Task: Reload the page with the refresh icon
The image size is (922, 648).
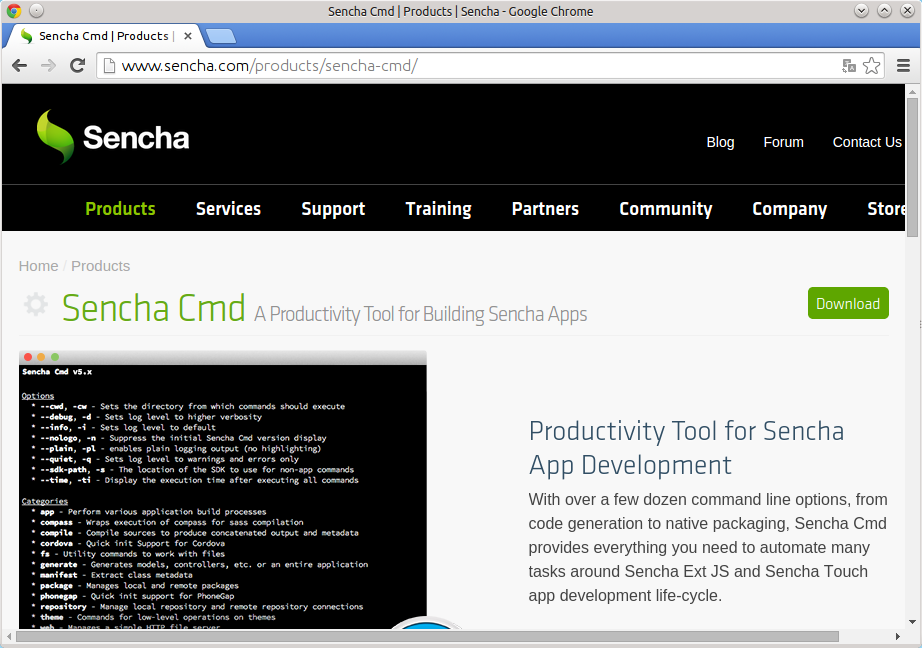Action: tap(77, 65)
